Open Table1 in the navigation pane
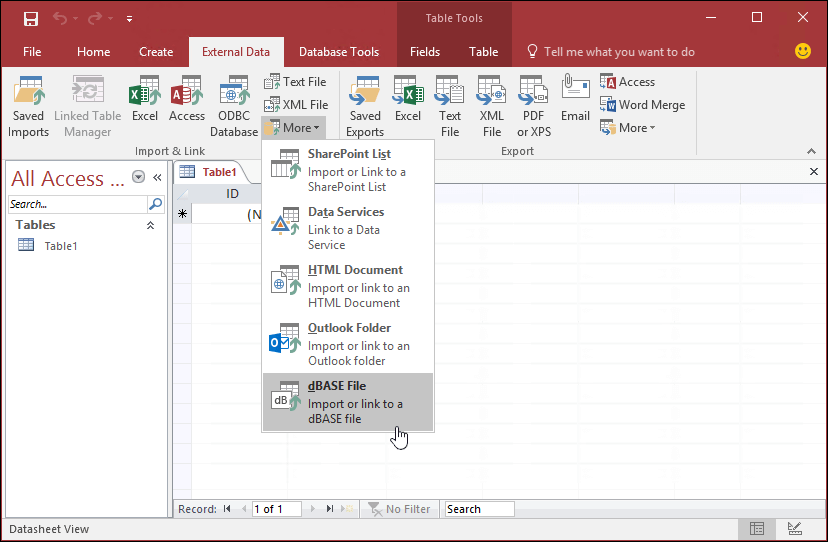Screen dimensions: 828x542 click(60, 245)
